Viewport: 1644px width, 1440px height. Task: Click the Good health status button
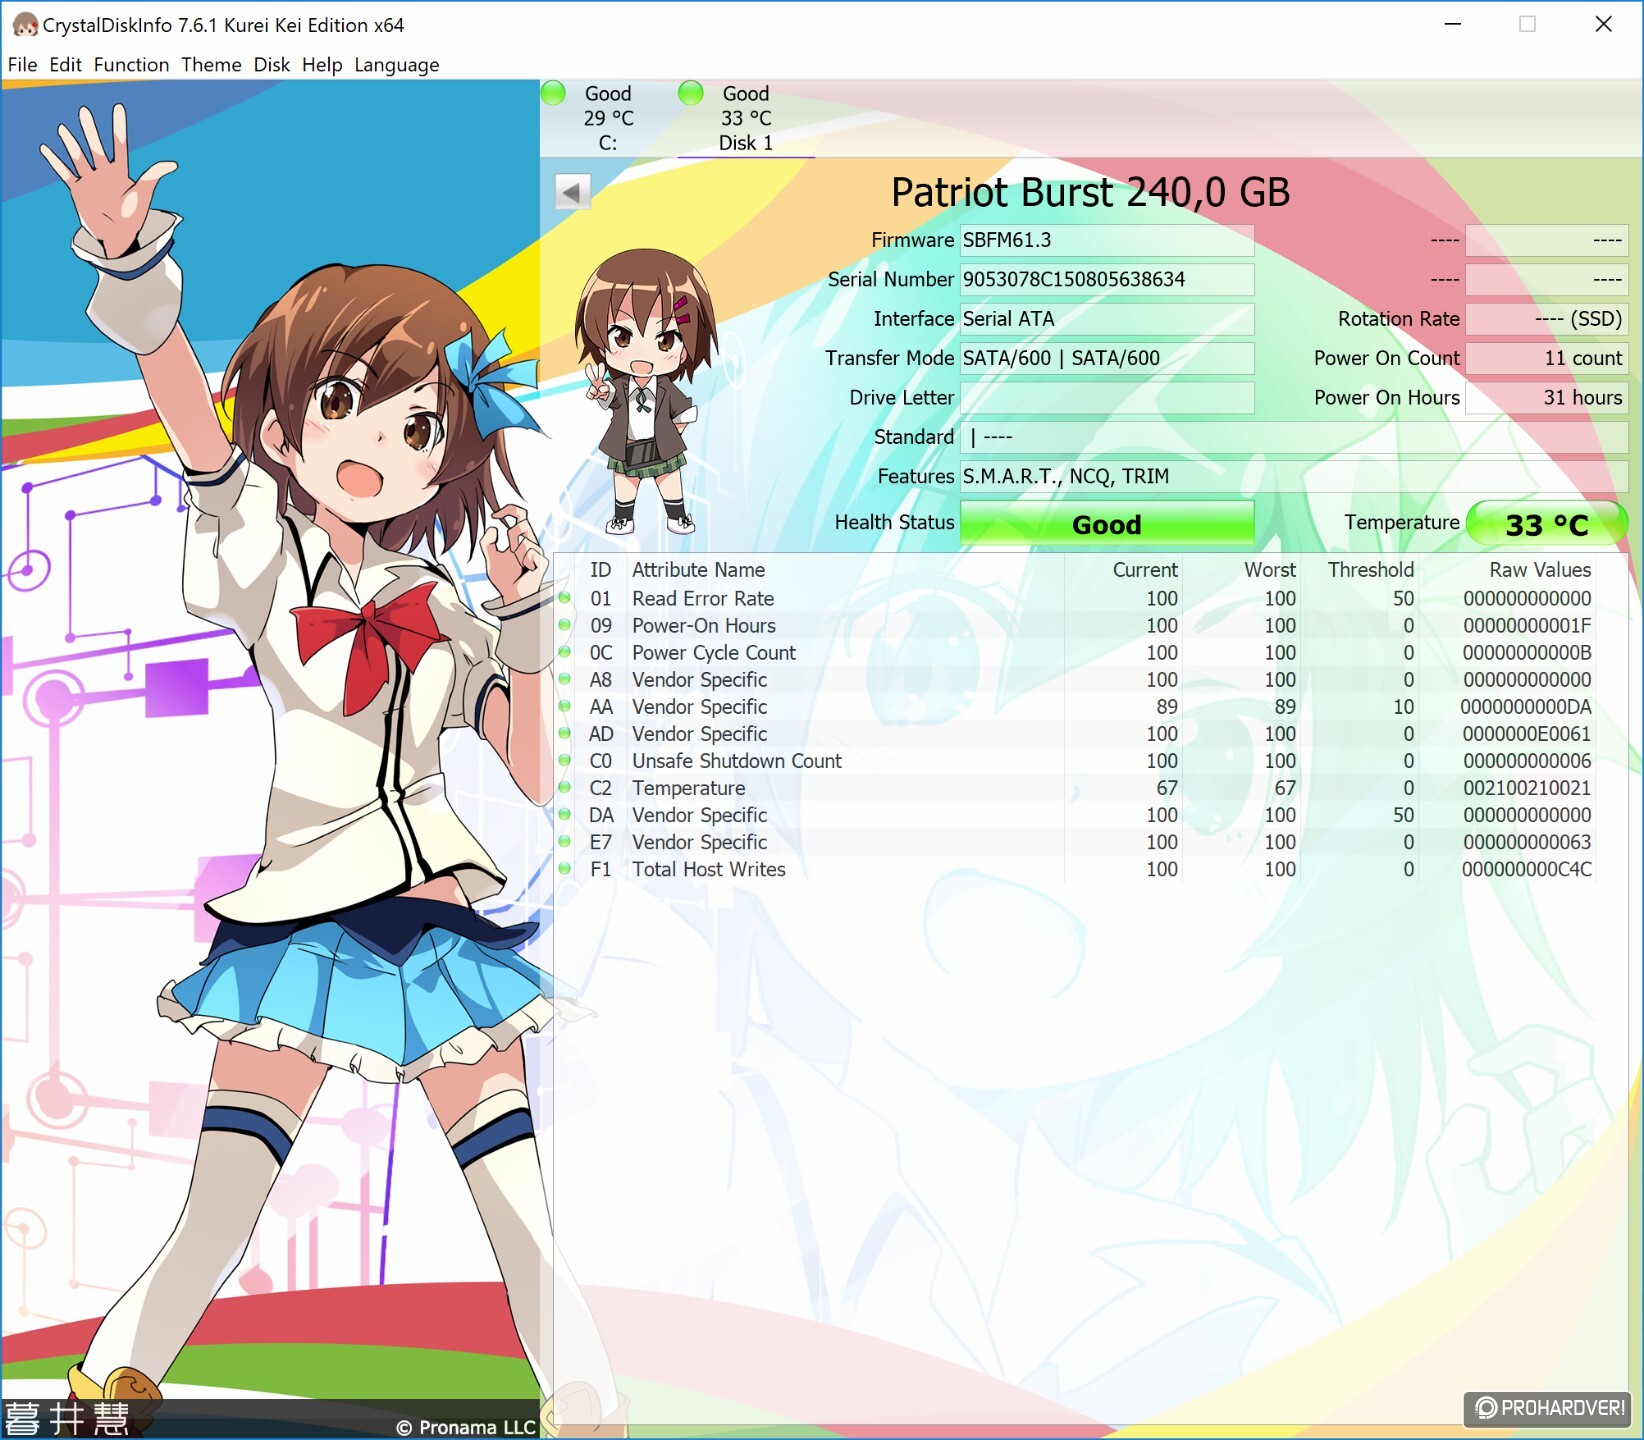pos(1107,524)
